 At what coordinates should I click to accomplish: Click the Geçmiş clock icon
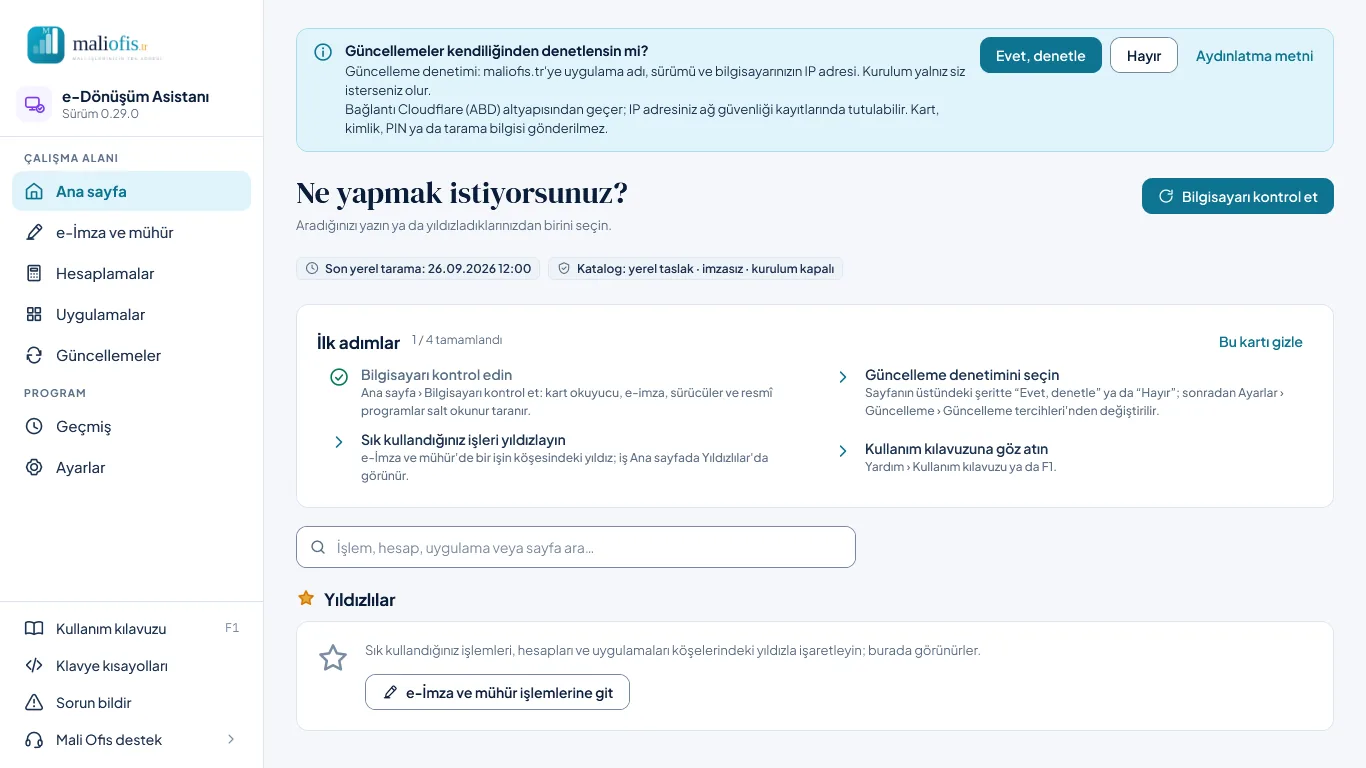point(34,426)
